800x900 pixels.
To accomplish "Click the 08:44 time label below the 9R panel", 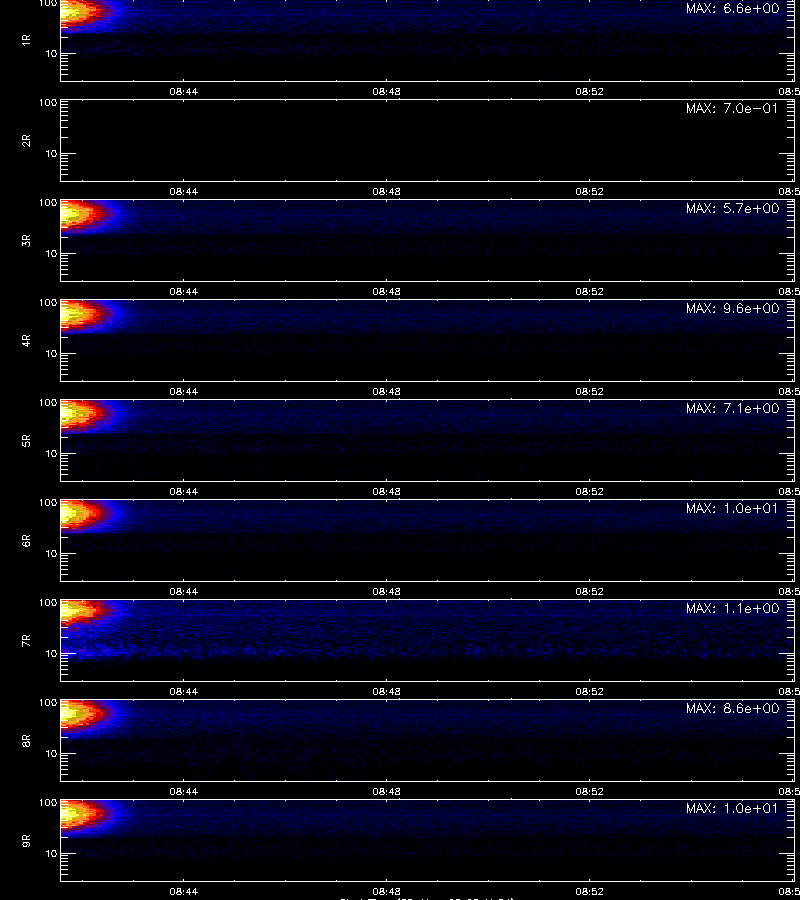I will (184, 891).
